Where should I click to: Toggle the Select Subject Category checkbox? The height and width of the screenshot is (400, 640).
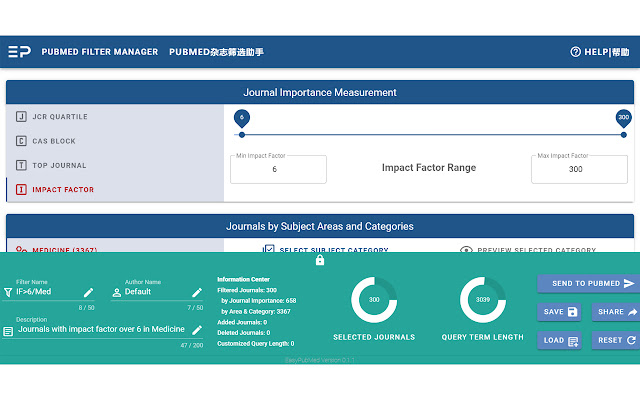pyautogui.click(x=268, y=250)
